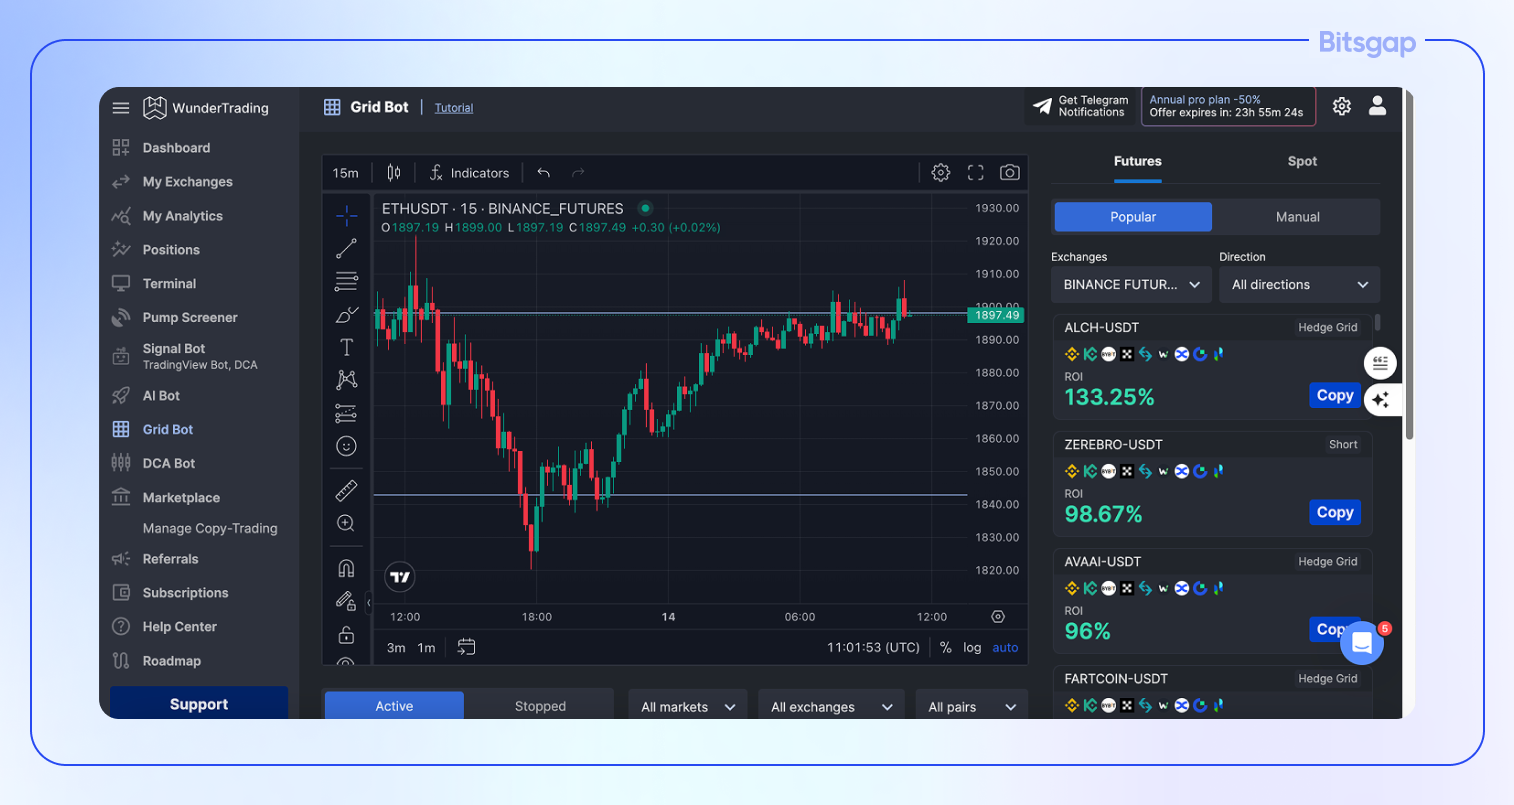Undo the last chart action
Image resolution: width=1514 pixels, height=805 pixels.
click(543, 172)
